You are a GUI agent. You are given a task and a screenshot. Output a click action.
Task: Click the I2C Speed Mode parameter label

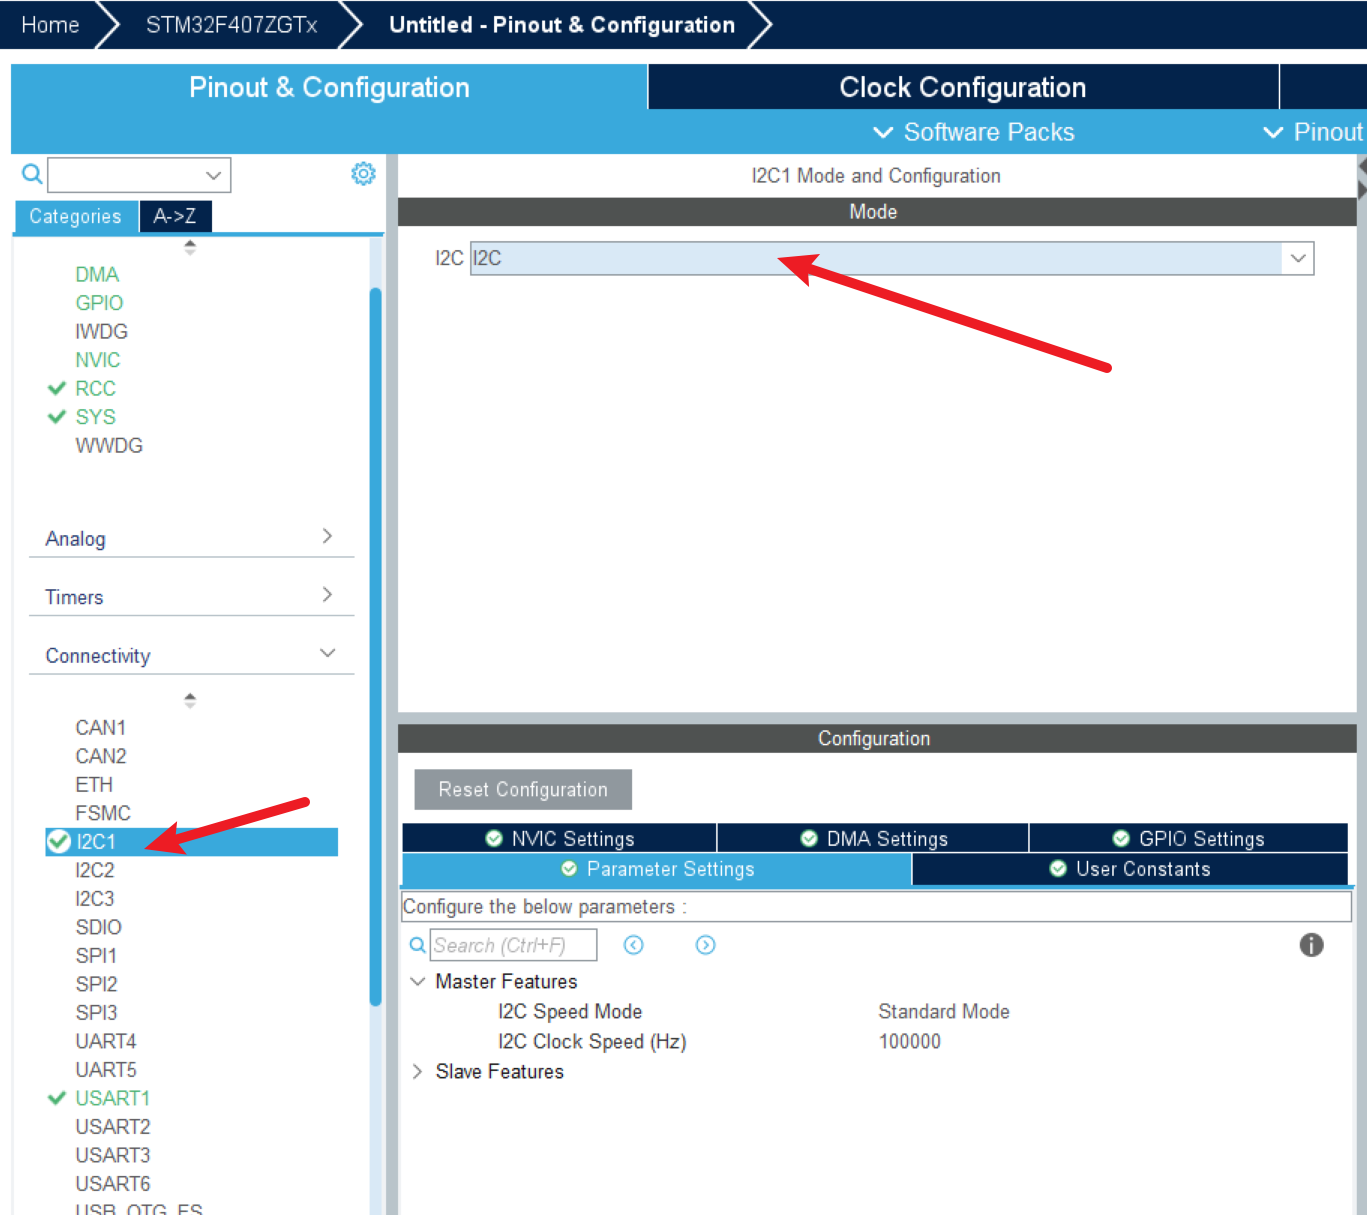[570, 1011]
